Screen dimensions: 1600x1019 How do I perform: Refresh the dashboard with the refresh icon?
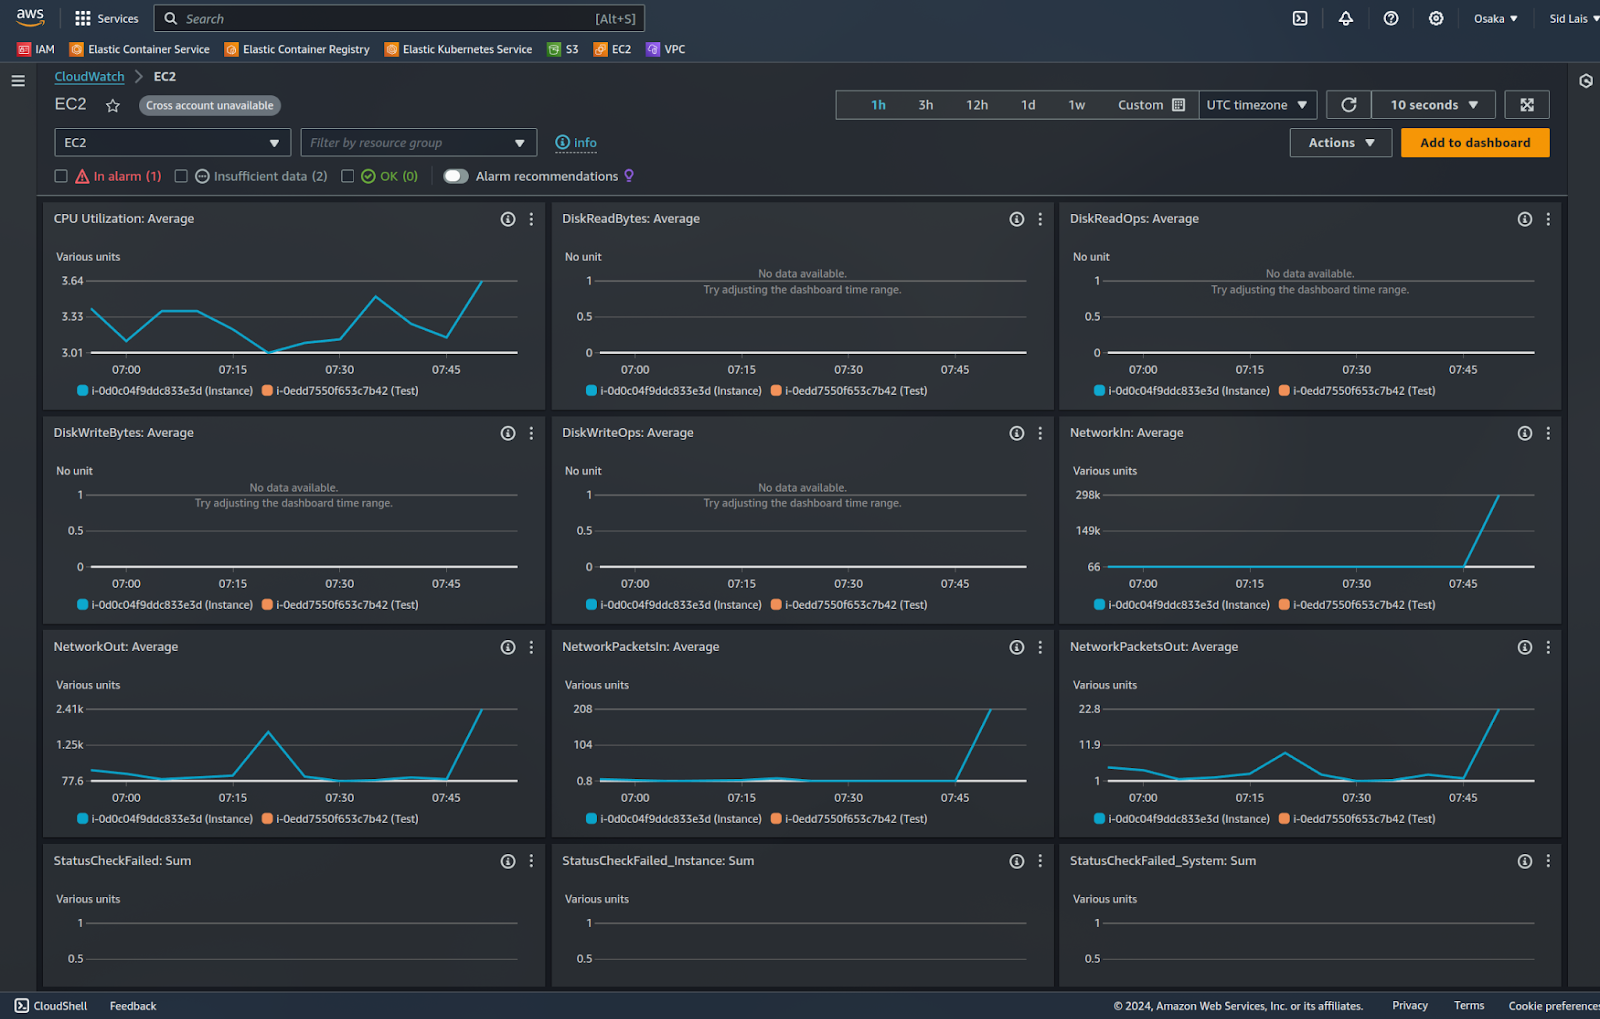point(1348,104)
